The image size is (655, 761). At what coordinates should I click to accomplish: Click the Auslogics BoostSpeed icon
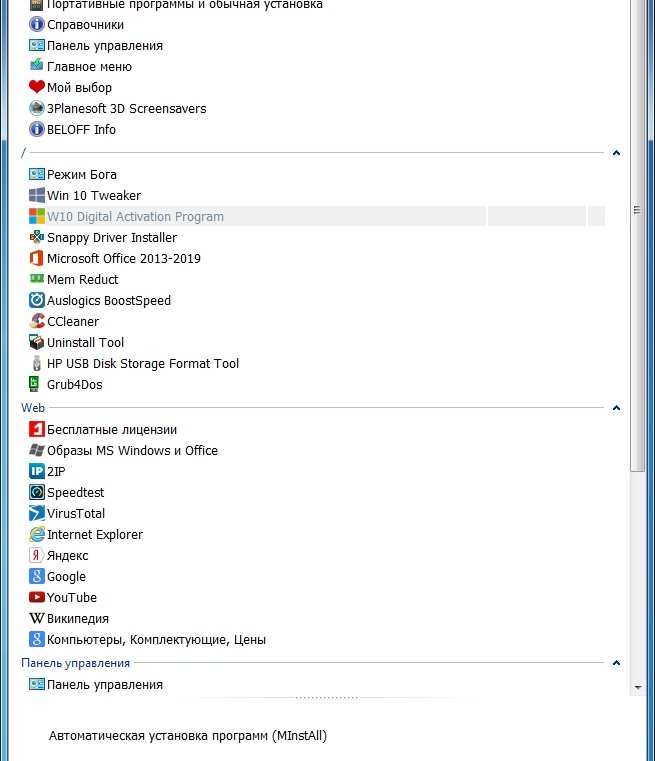36,300
